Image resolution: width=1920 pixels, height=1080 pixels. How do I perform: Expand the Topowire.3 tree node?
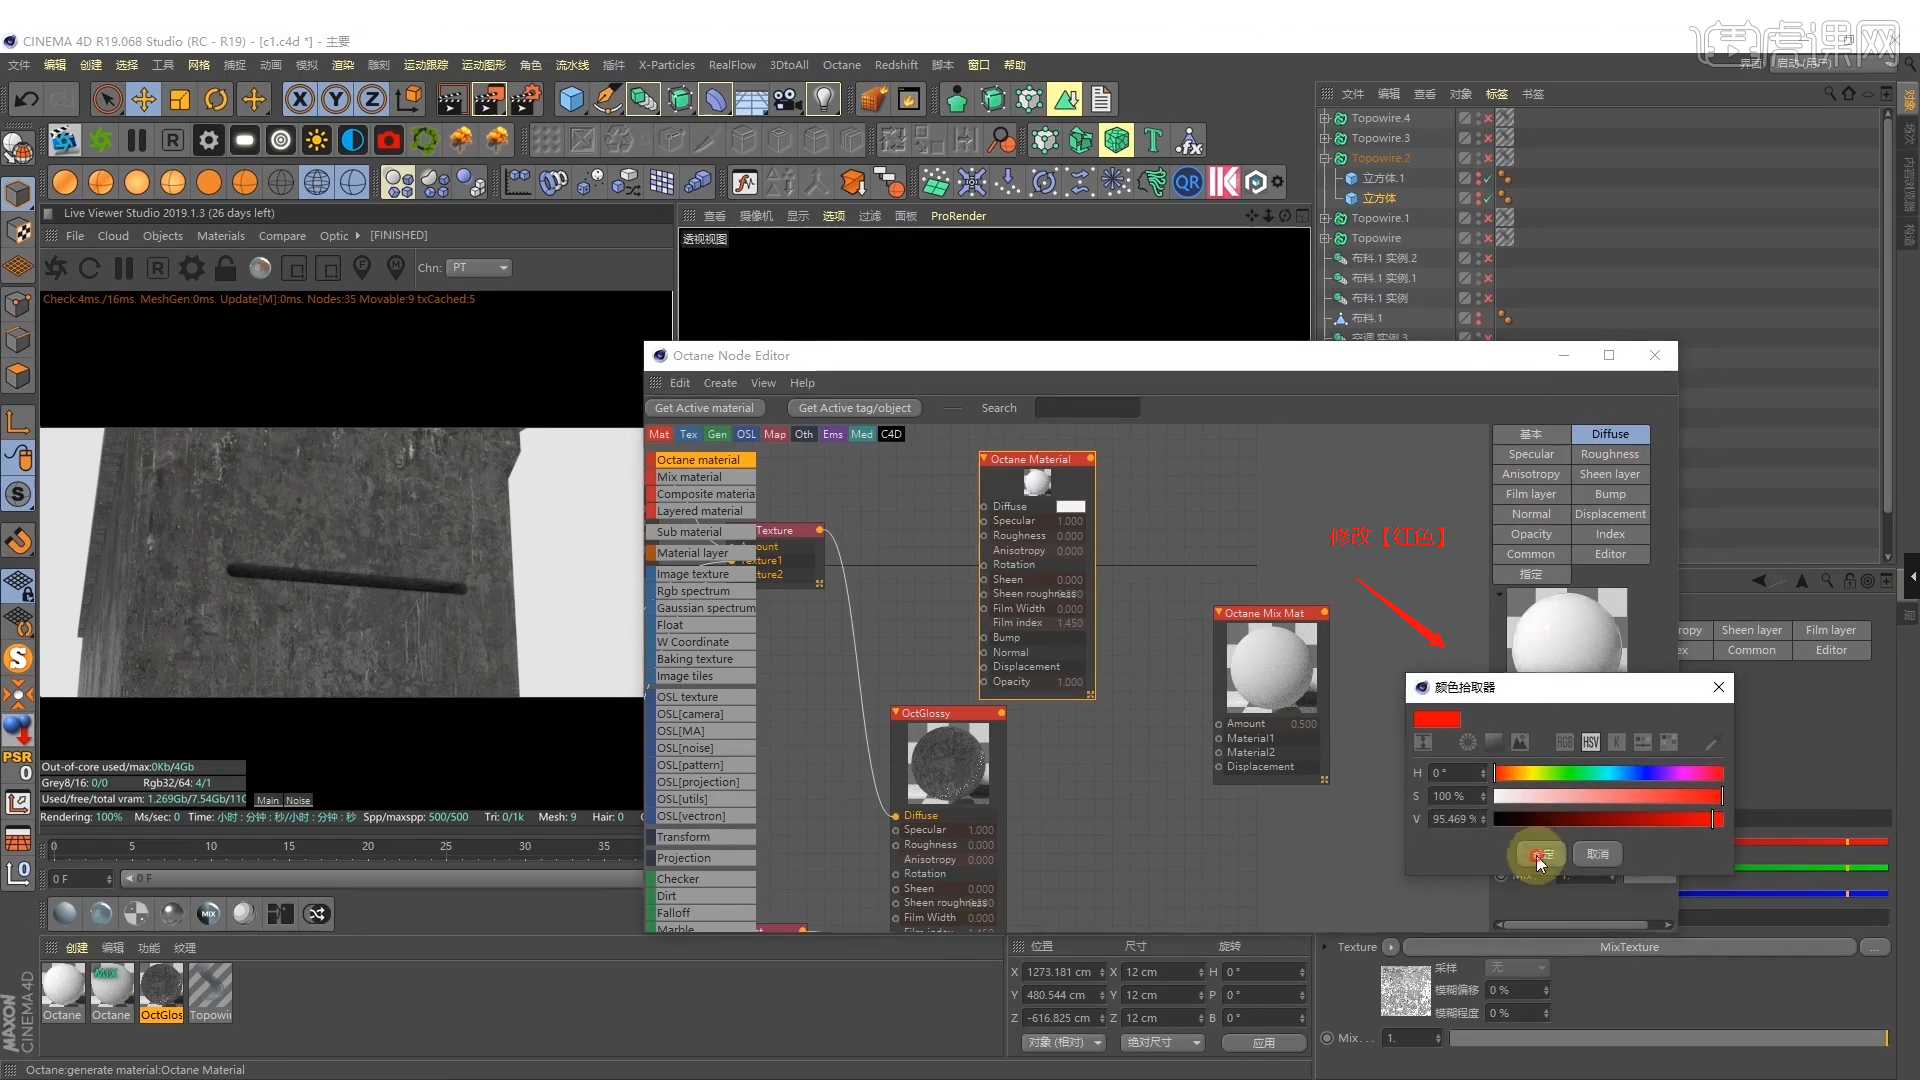click(x=1325, y=138)
